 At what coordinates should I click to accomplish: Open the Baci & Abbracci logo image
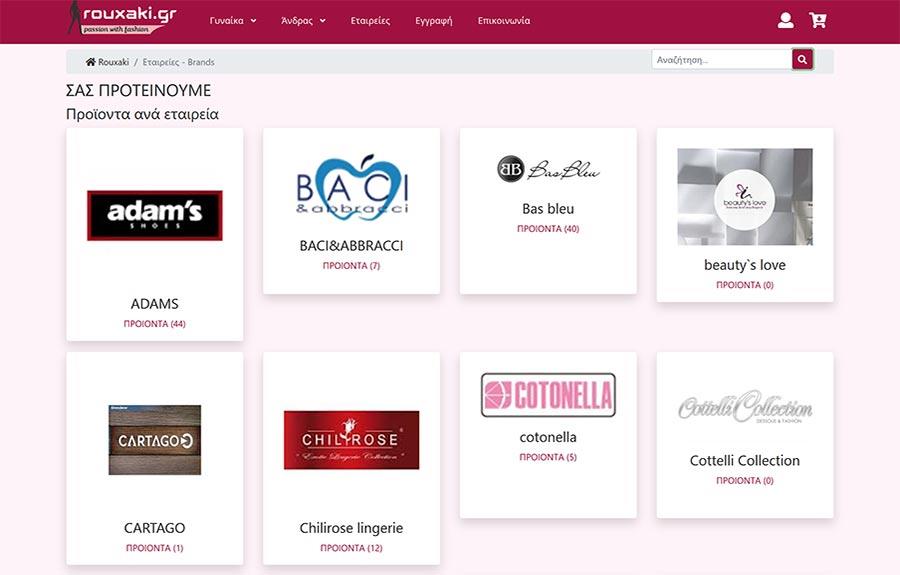tap(352, 188)
